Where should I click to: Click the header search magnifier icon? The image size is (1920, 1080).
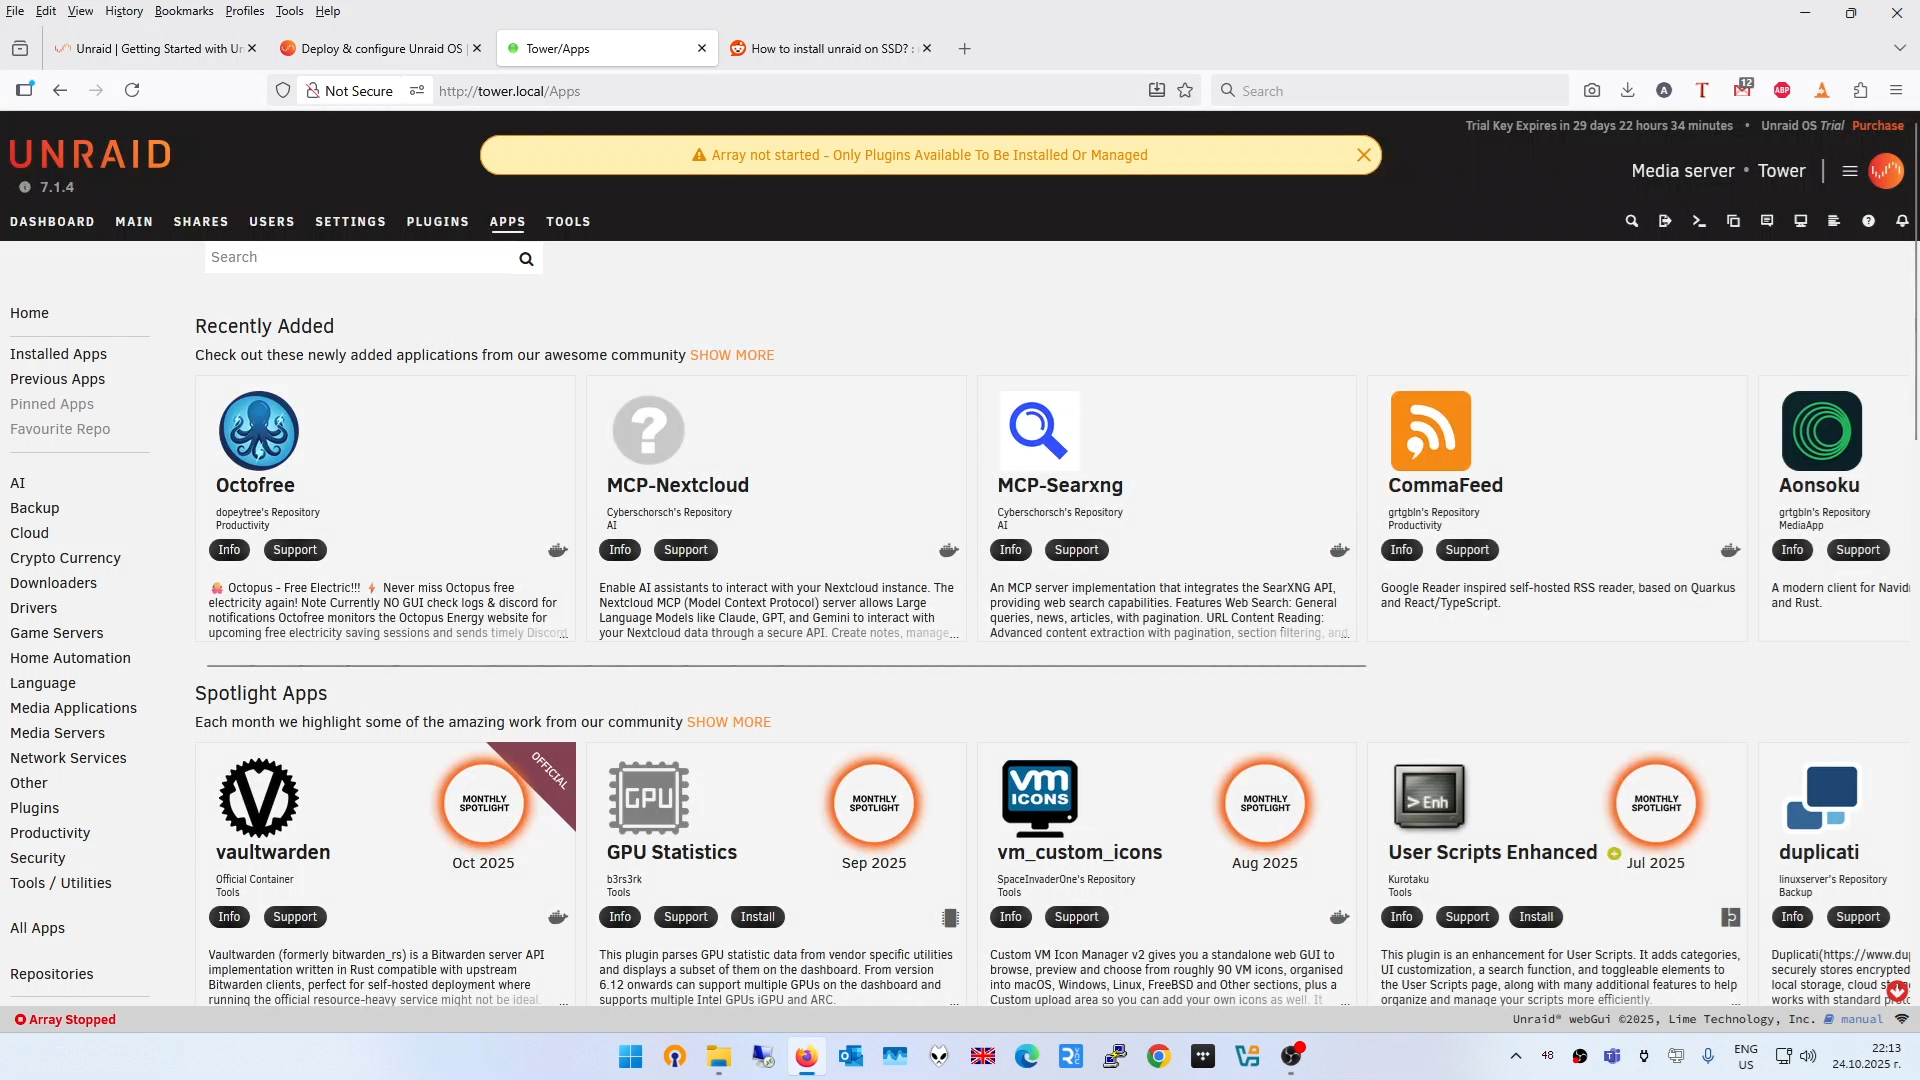tap(1632, 221)
